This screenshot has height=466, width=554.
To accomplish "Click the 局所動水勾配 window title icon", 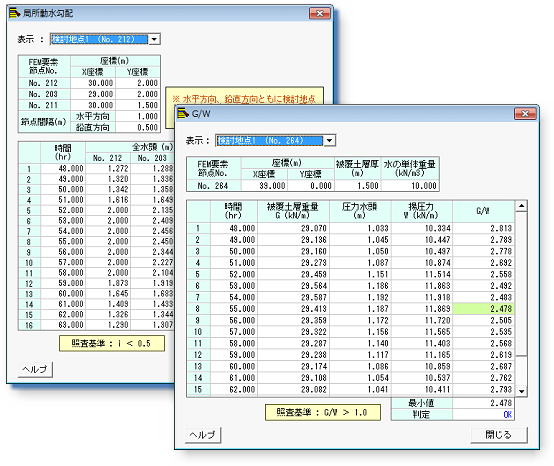I will point(14,13).
